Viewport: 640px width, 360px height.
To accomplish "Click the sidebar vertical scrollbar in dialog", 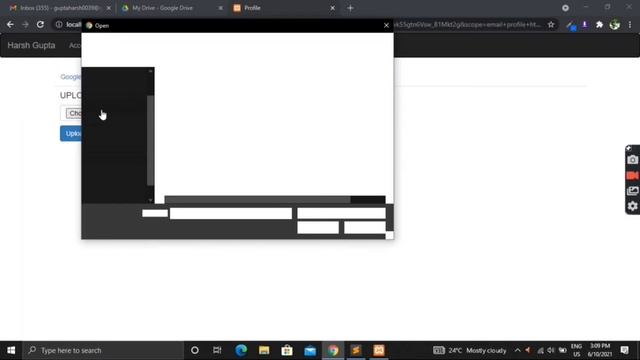I will click(150, 140).
